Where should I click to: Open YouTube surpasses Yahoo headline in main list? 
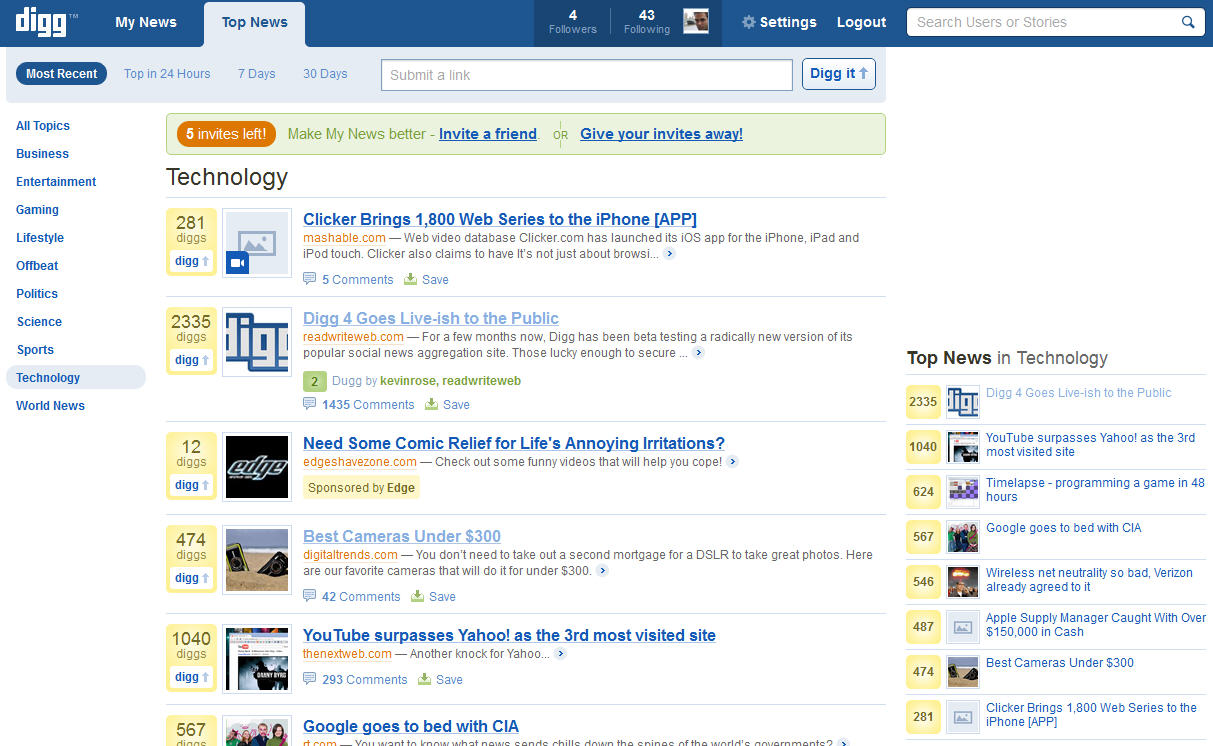509,635
